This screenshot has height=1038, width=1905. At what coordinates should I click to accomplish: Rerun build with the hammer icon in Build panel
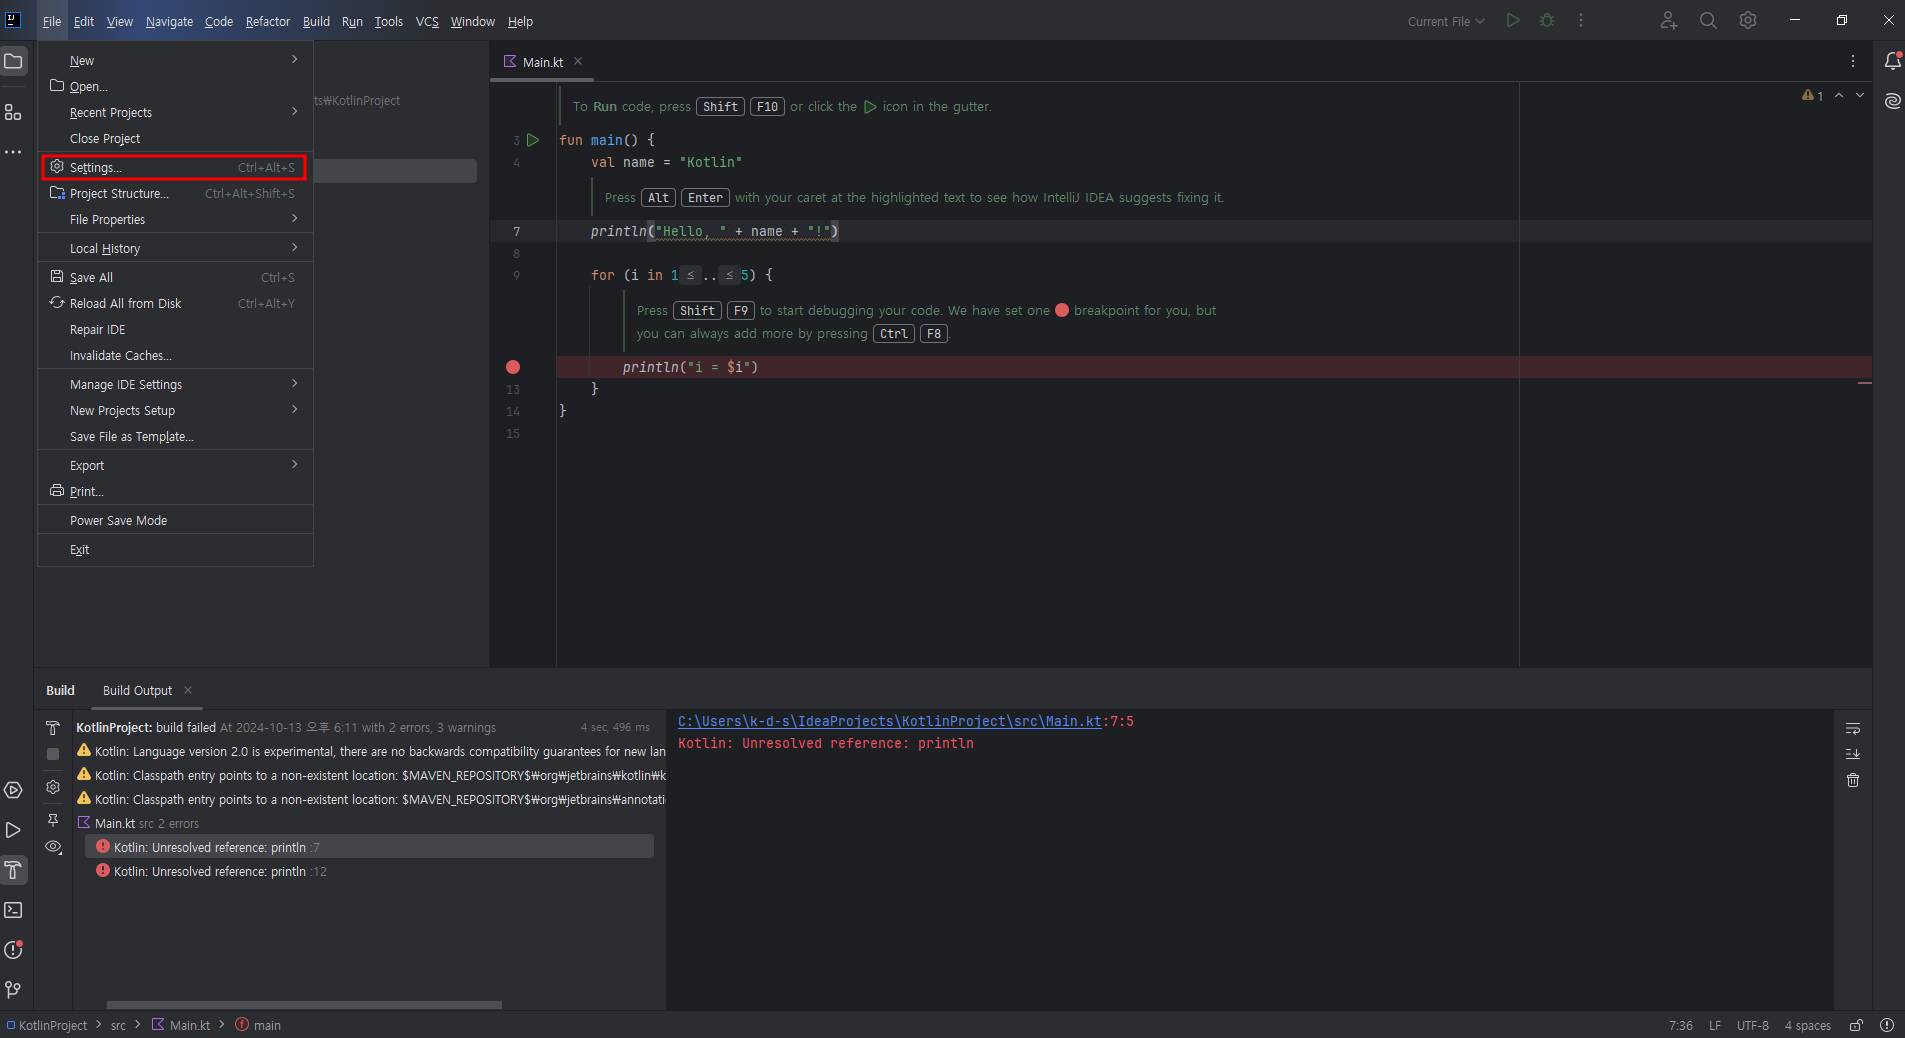pyautogui.click(x=53, y=728)
